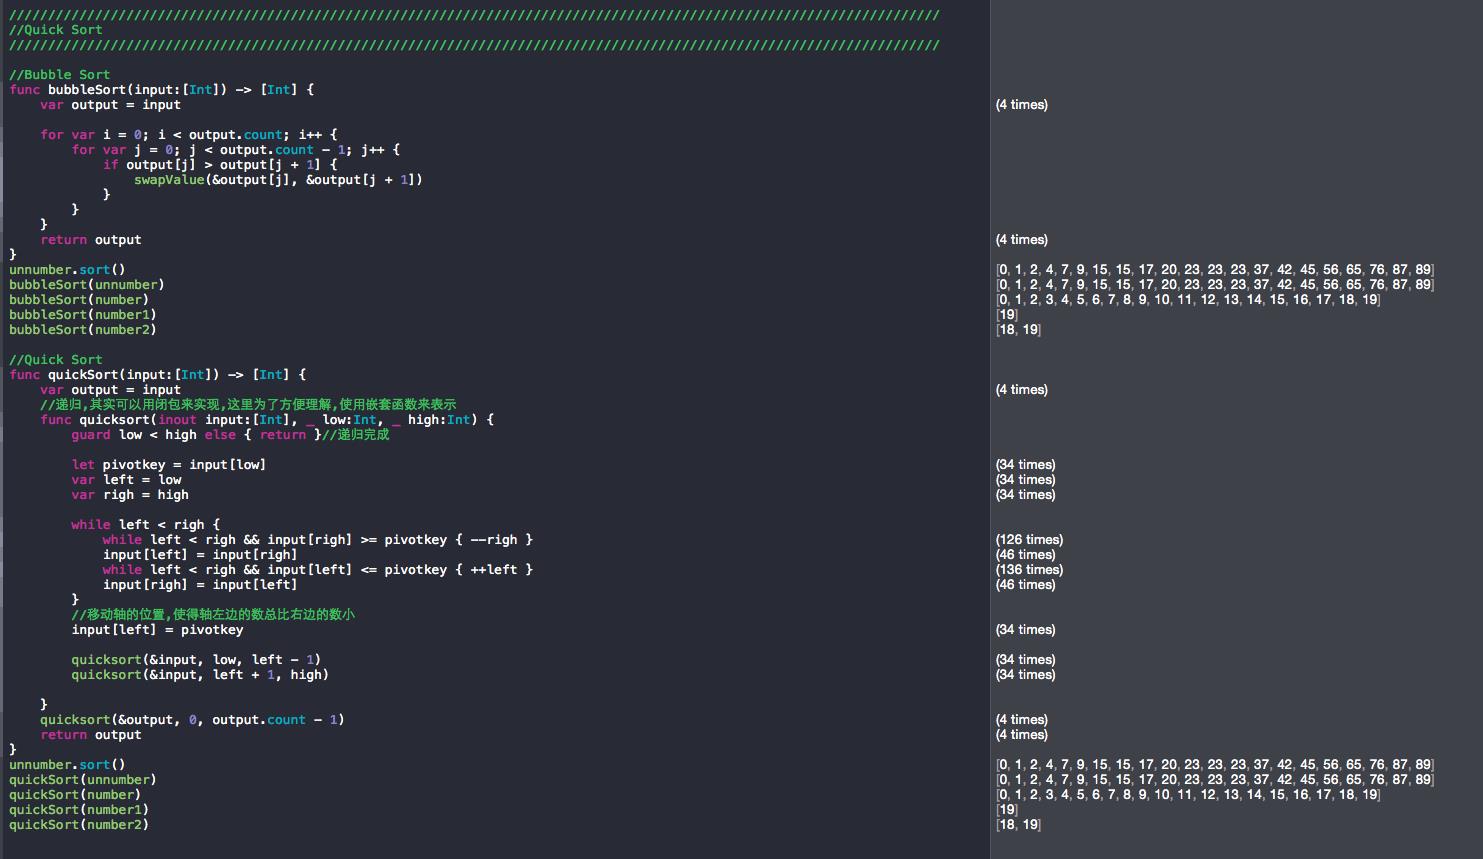Click the Chinese comment starting with //移动轴的位置
The image size is (1483, 859).
[213, 615]
